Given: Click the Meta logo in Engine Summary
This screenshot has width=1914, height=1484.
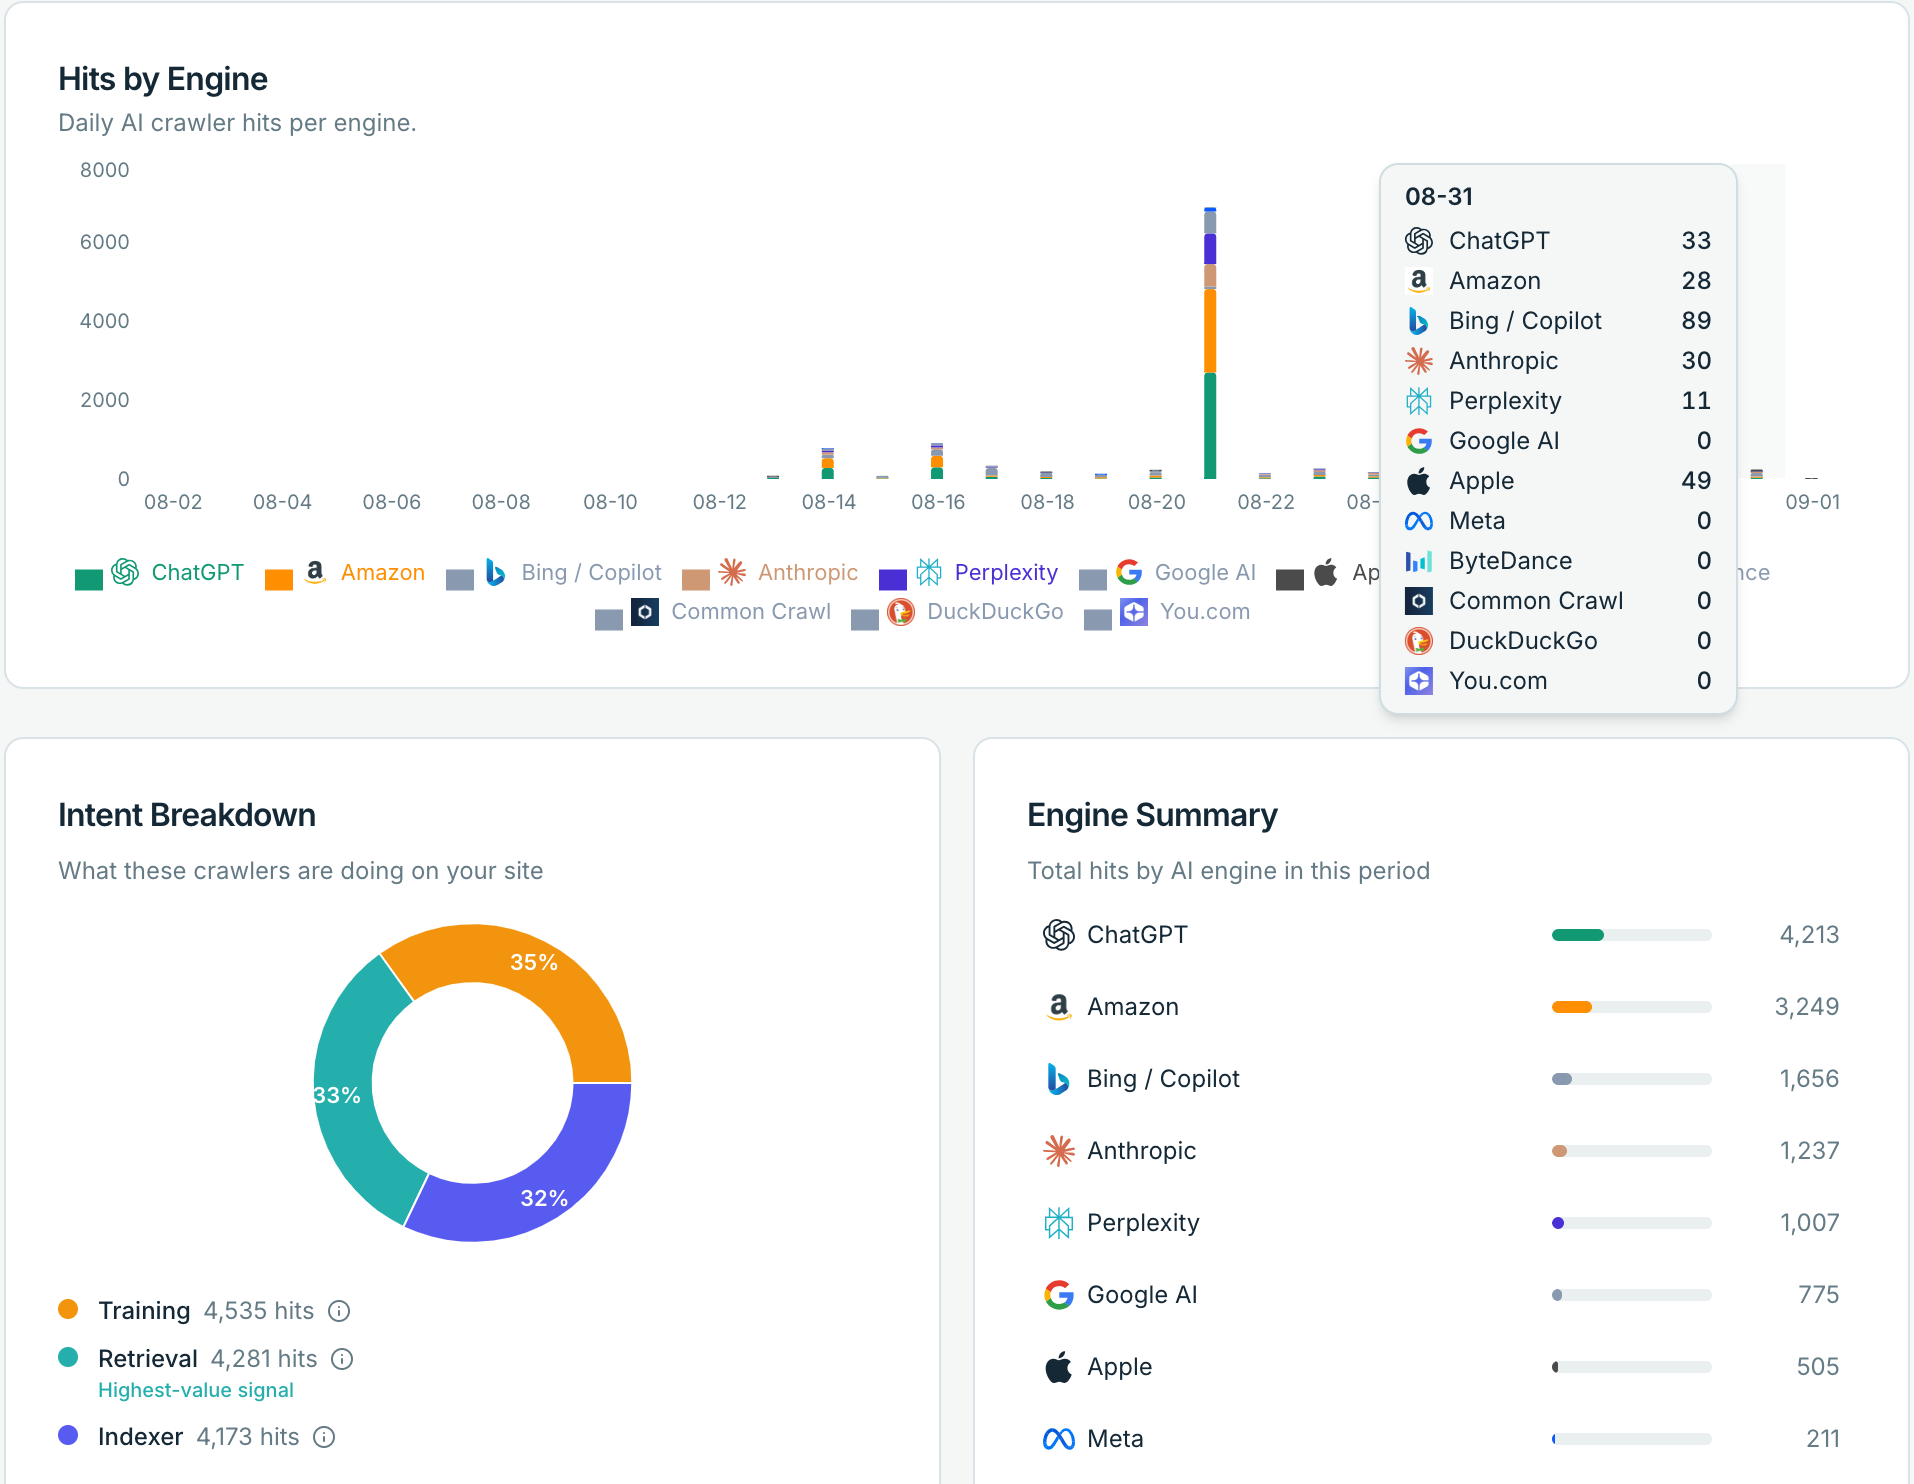Looking at the screenshot, I should click(1059, 1439).
